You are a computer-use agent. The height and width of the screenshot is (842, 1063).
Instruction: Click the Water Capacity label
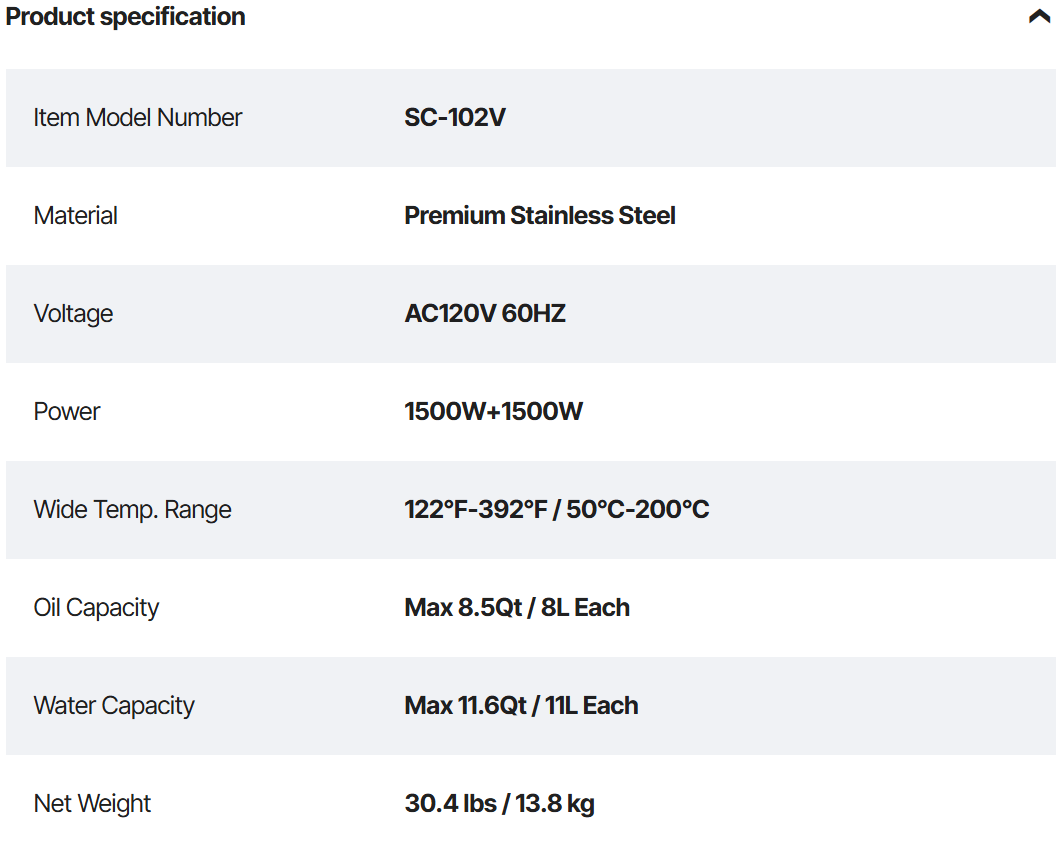(114, 705)
